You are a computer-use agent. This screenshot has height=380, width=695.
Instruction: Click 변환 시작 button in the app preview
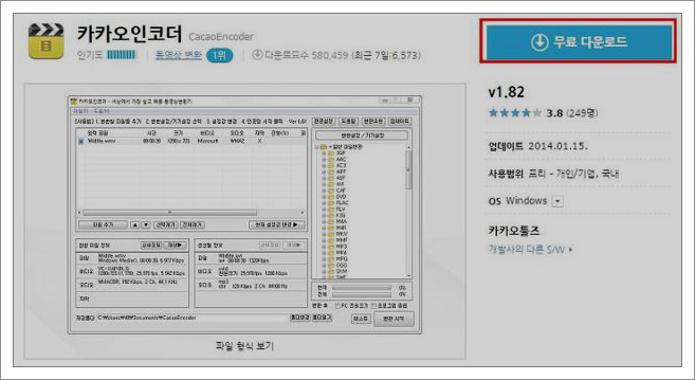point(394,319)
